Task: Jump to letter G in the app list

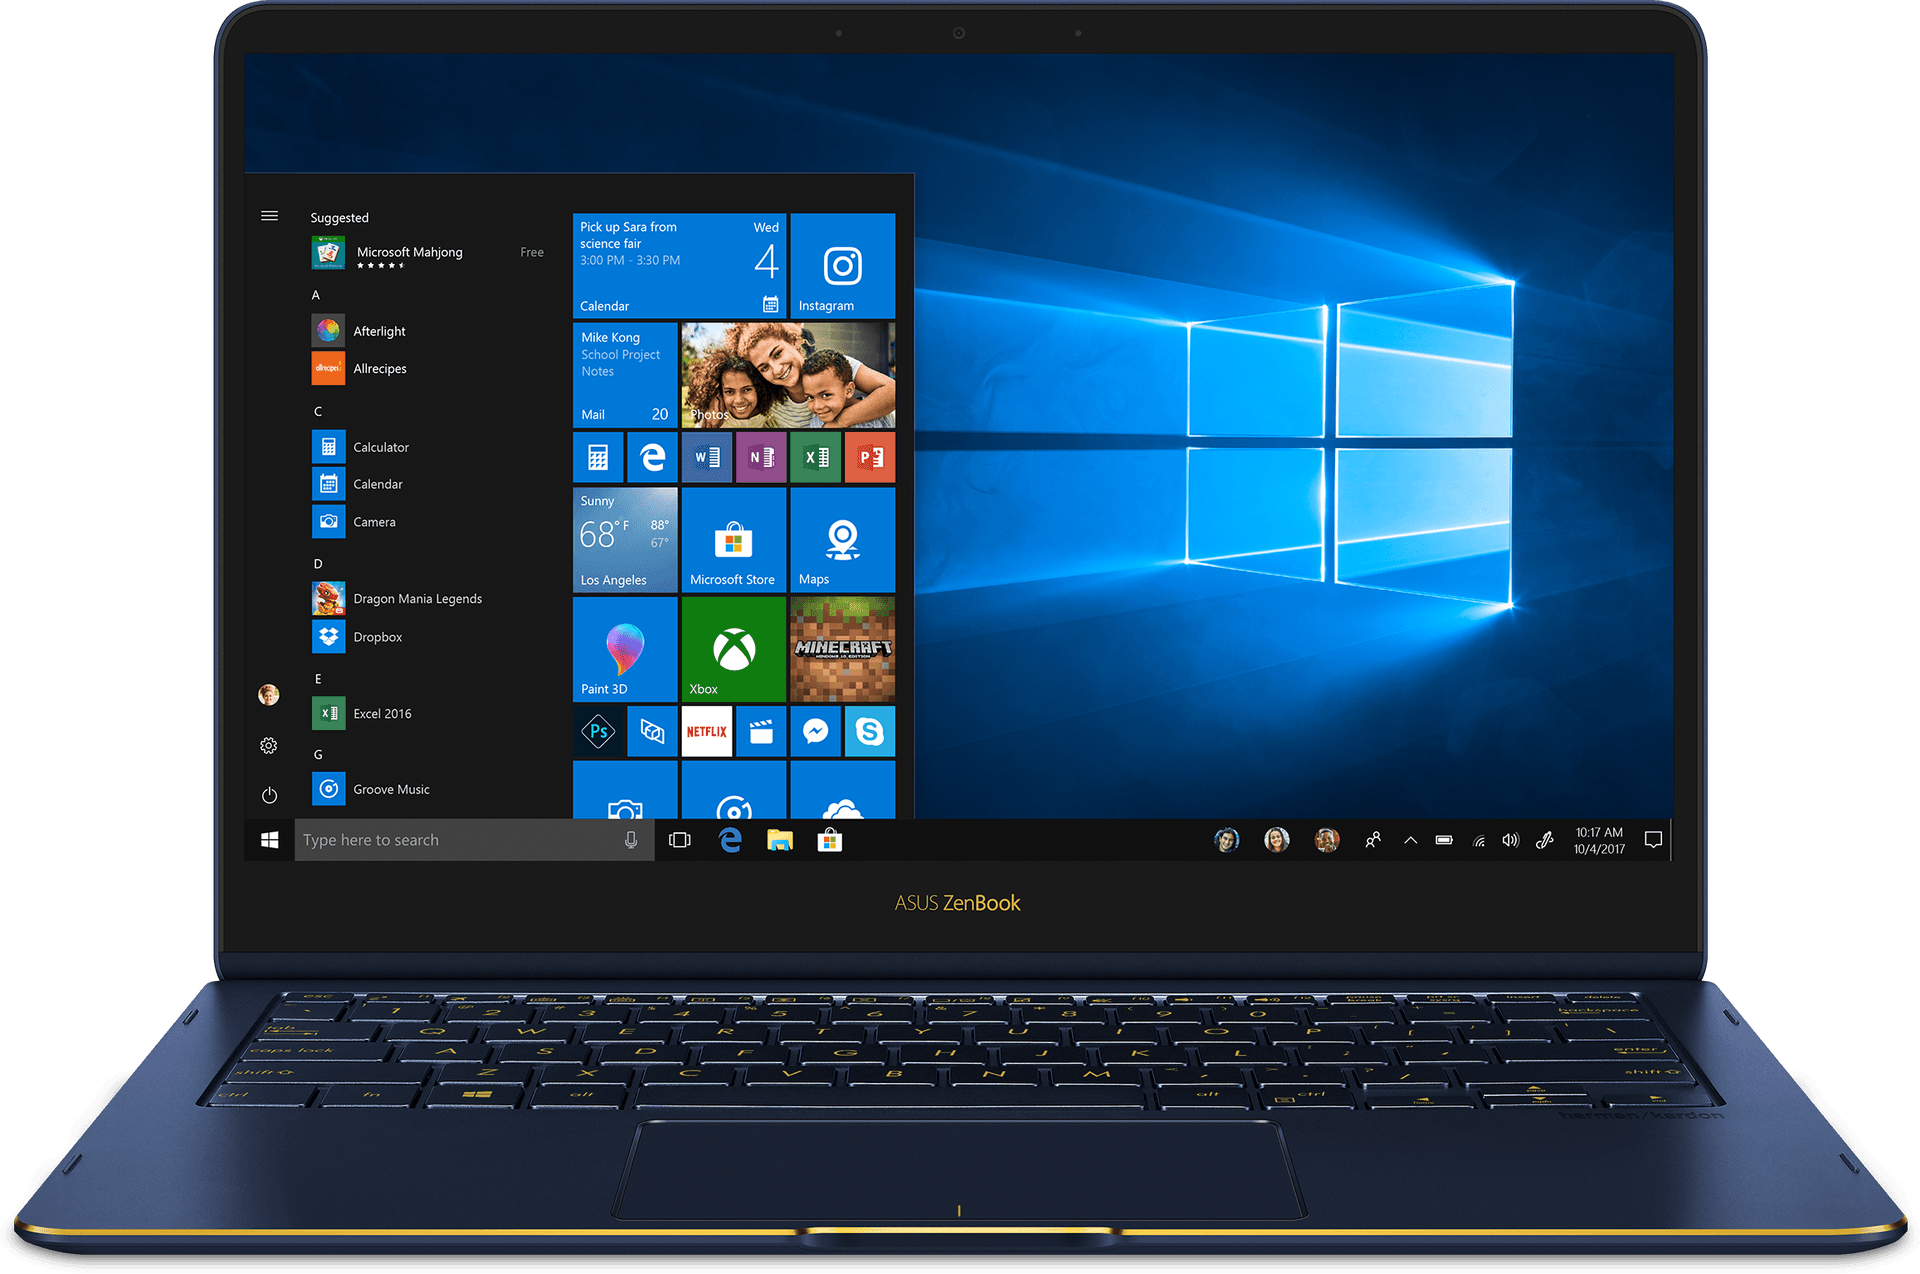Action: click(318, 755)
